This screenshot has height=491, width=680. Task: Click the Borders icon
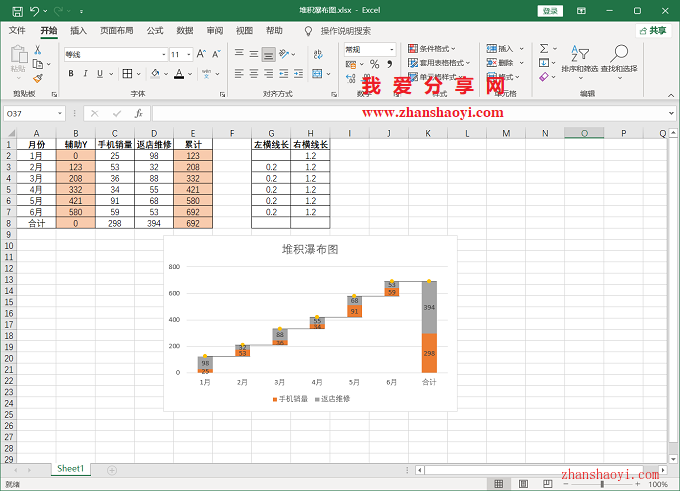point(127,74)
